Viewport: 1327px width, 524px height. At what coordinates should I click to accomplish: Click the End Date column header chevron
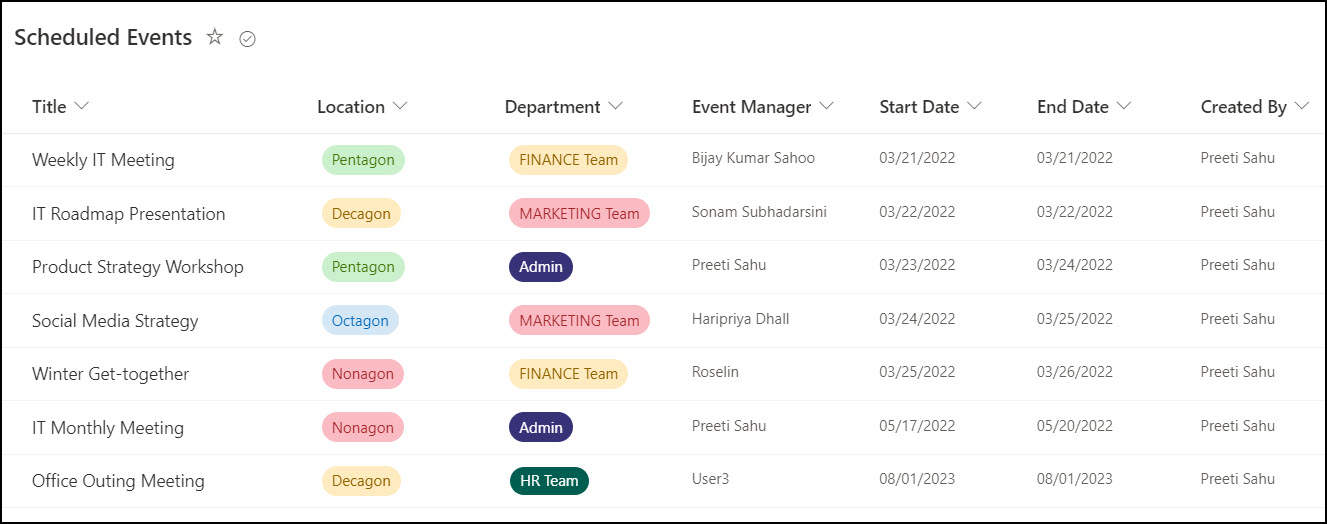1124,106
